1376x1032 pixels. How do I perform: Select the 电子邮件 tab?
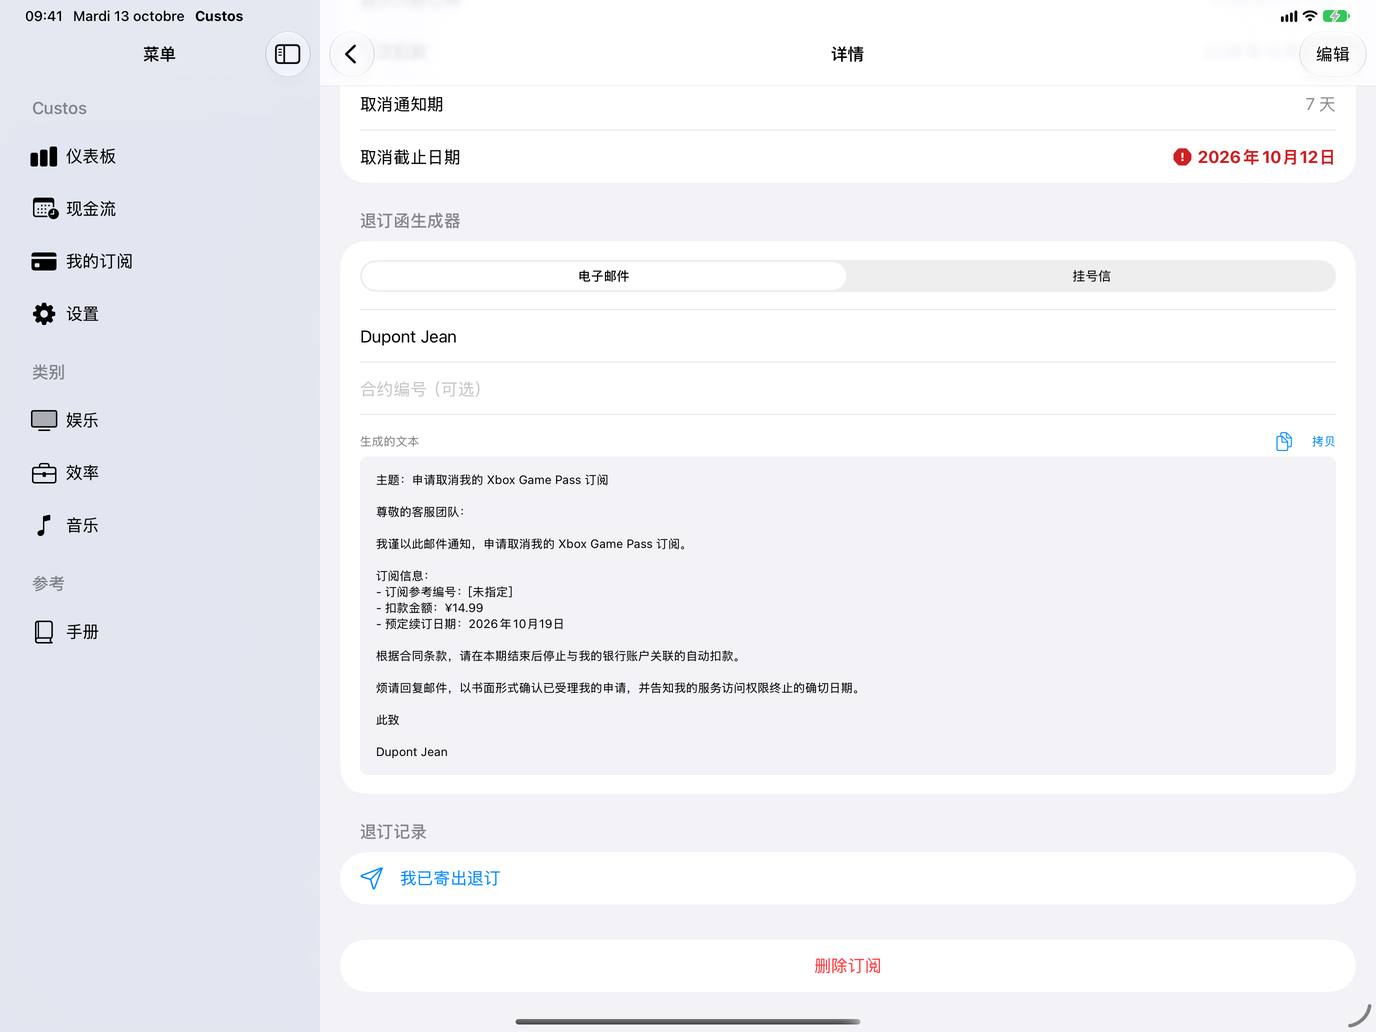604,276
